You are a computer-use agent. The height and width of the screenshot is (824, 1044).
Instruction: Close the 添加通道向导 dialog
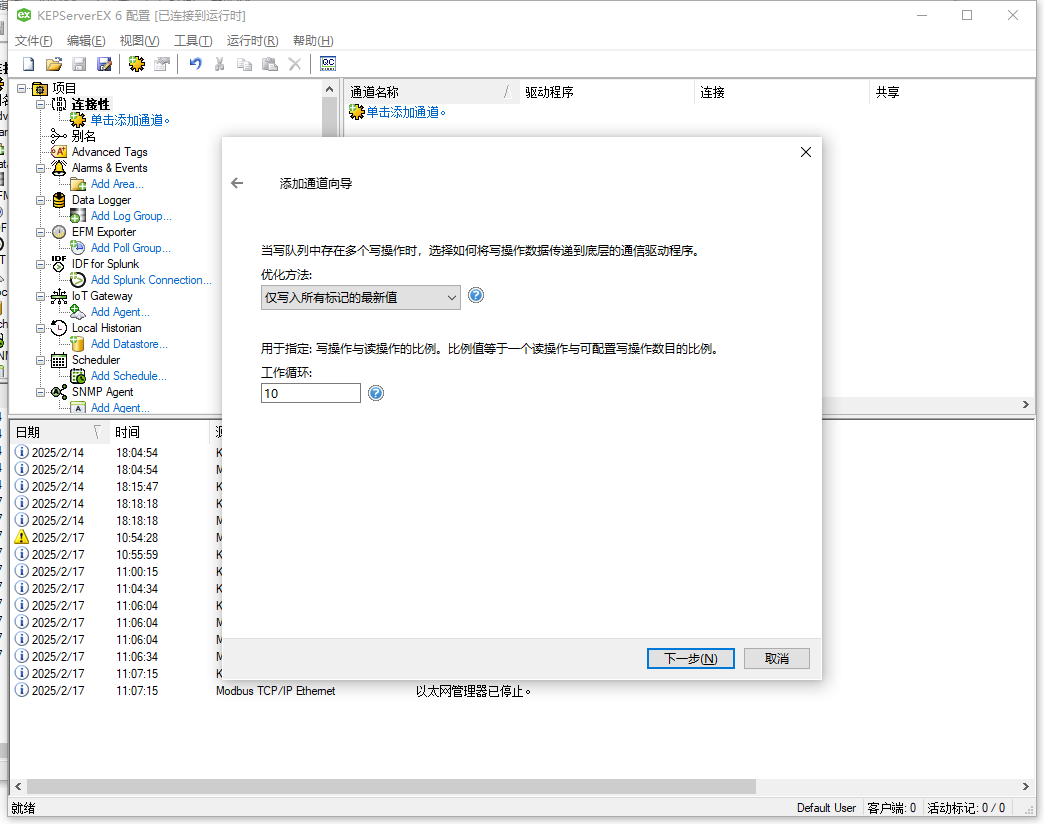pos(806,152)
